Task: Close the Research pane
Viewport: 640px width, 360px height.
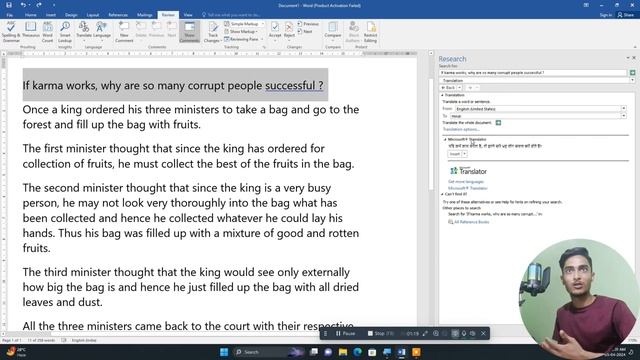Action: 634,58
